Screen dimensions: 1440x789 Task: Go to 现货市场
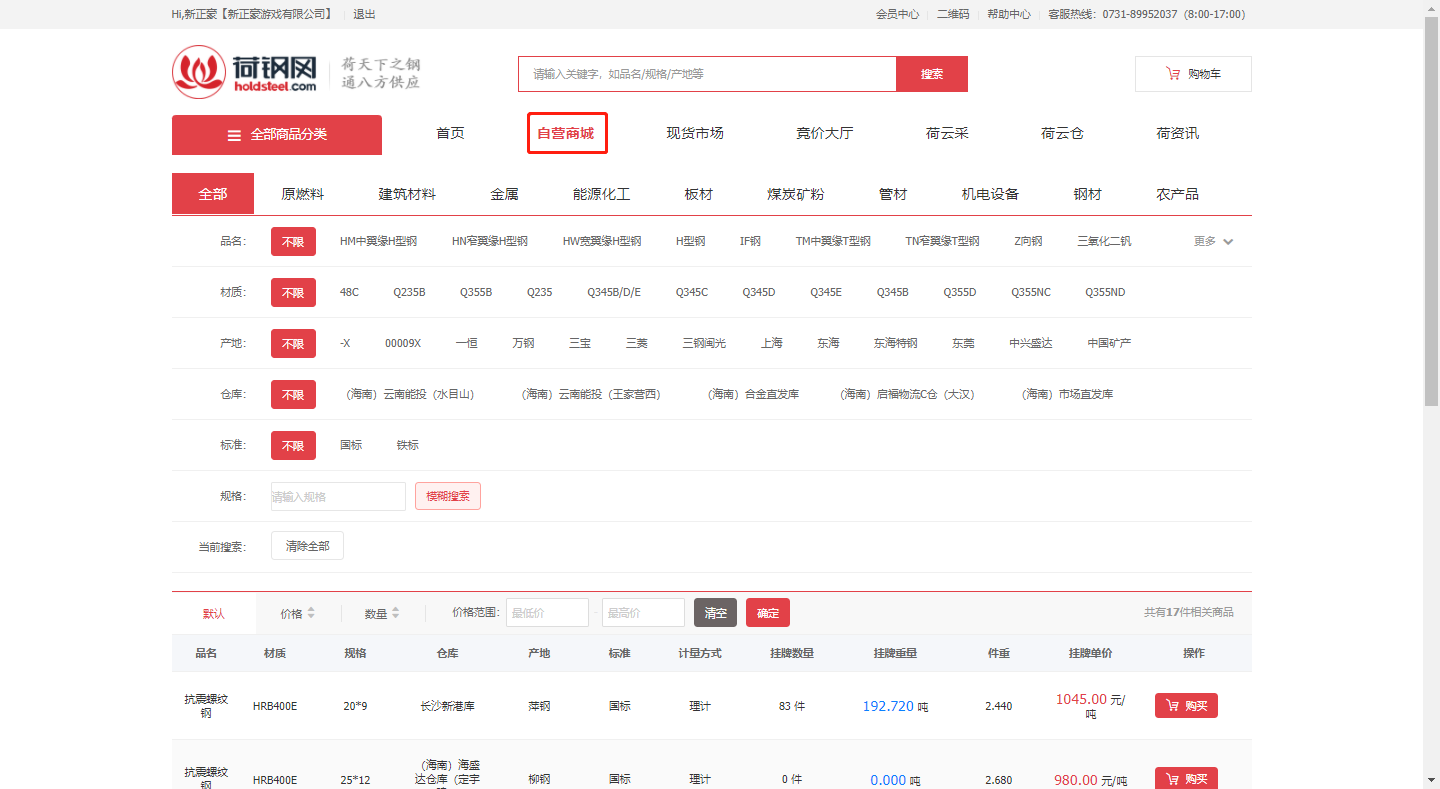(695, 134)
